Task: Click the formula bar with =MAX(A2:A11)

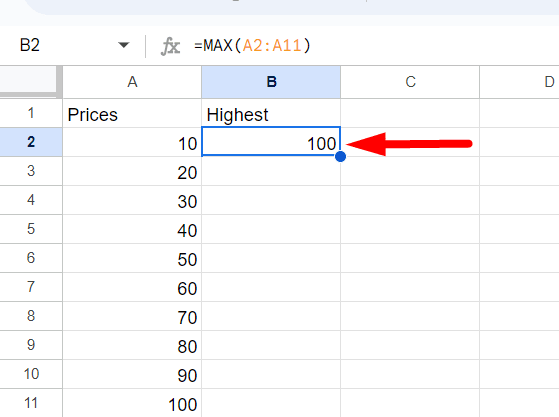Action: click(374, 46)
